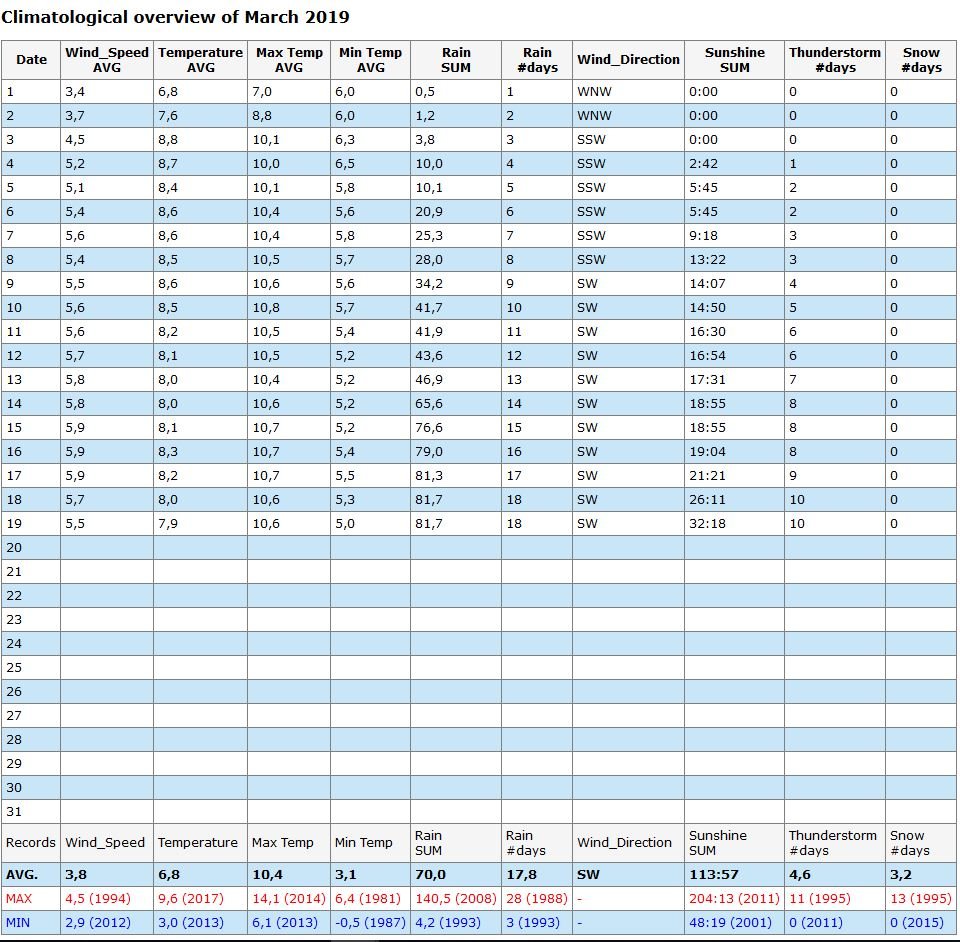Select rain sum 10,1 in row 5
The image size is (960, 942).
coord(429,188)
